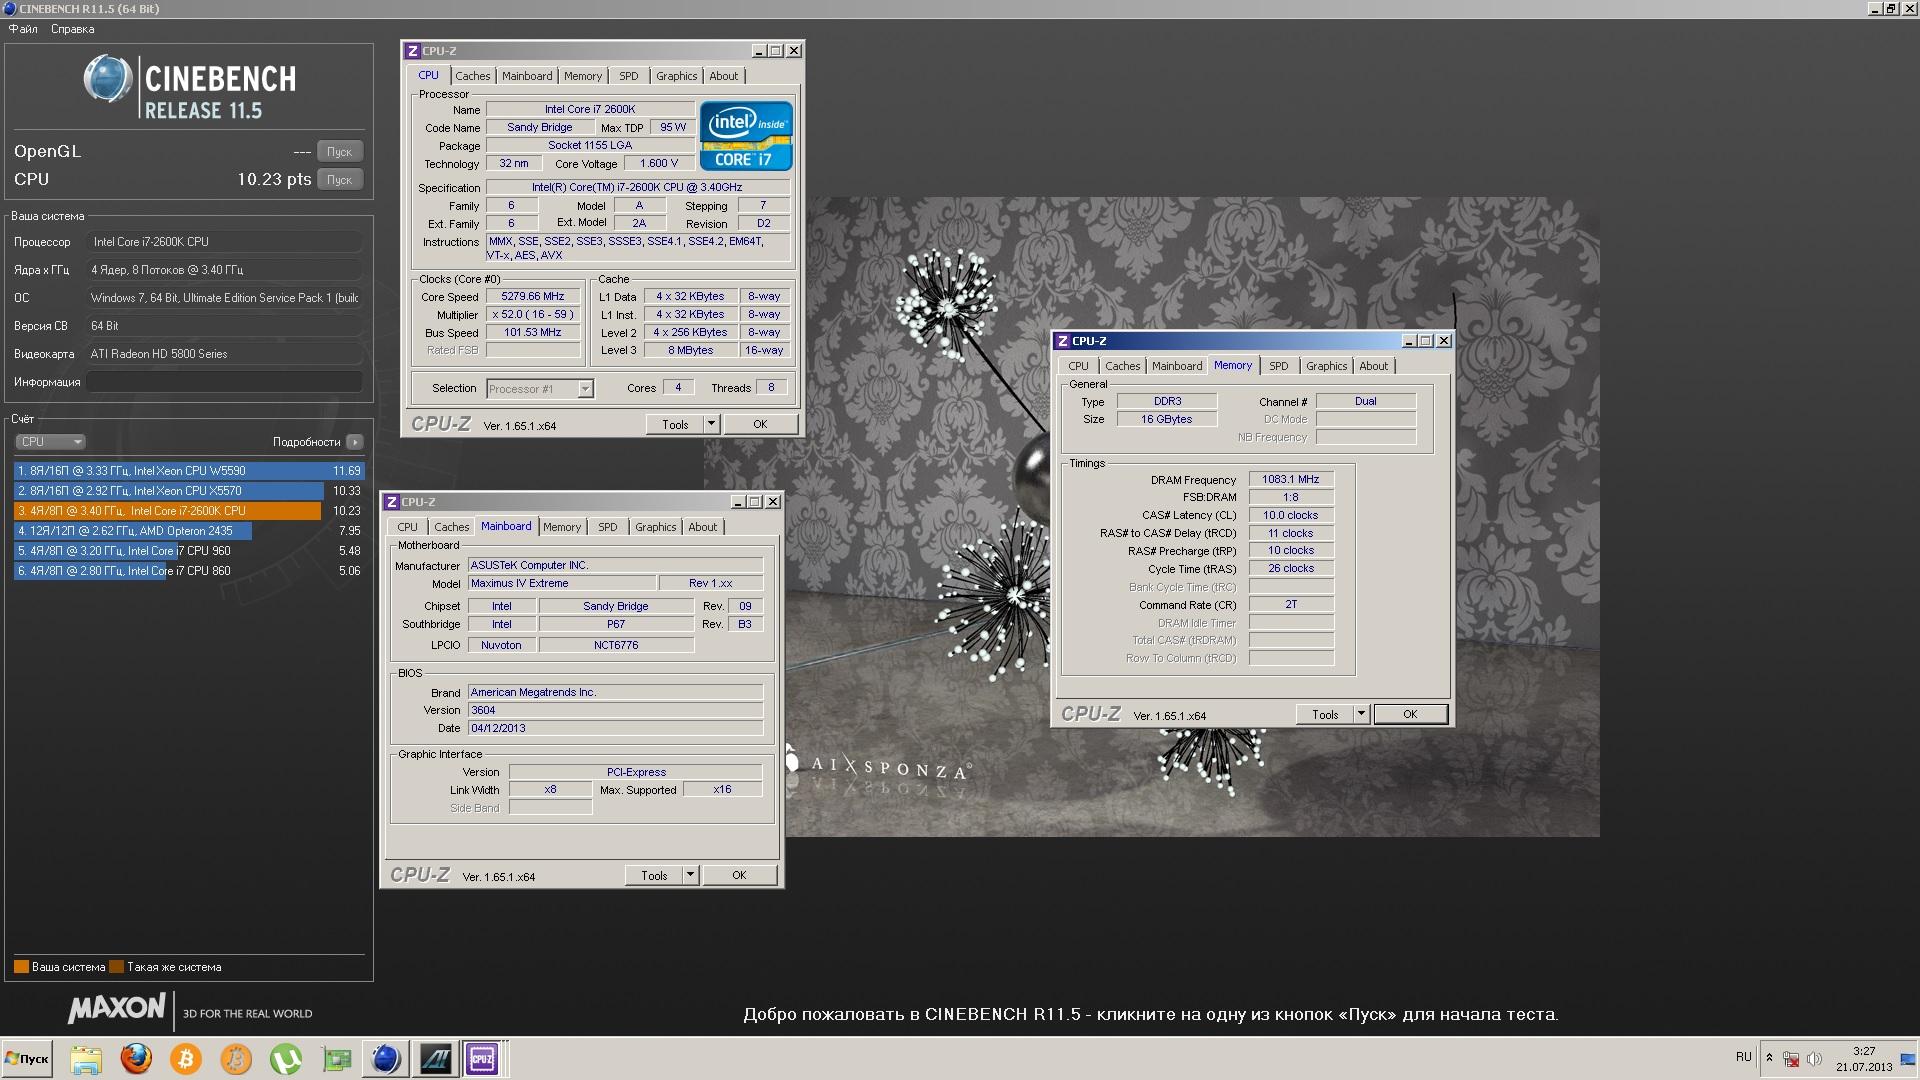Select the AMD Opteron 2435 ranking row
1920x1080 pixels.
coord(189,531)
